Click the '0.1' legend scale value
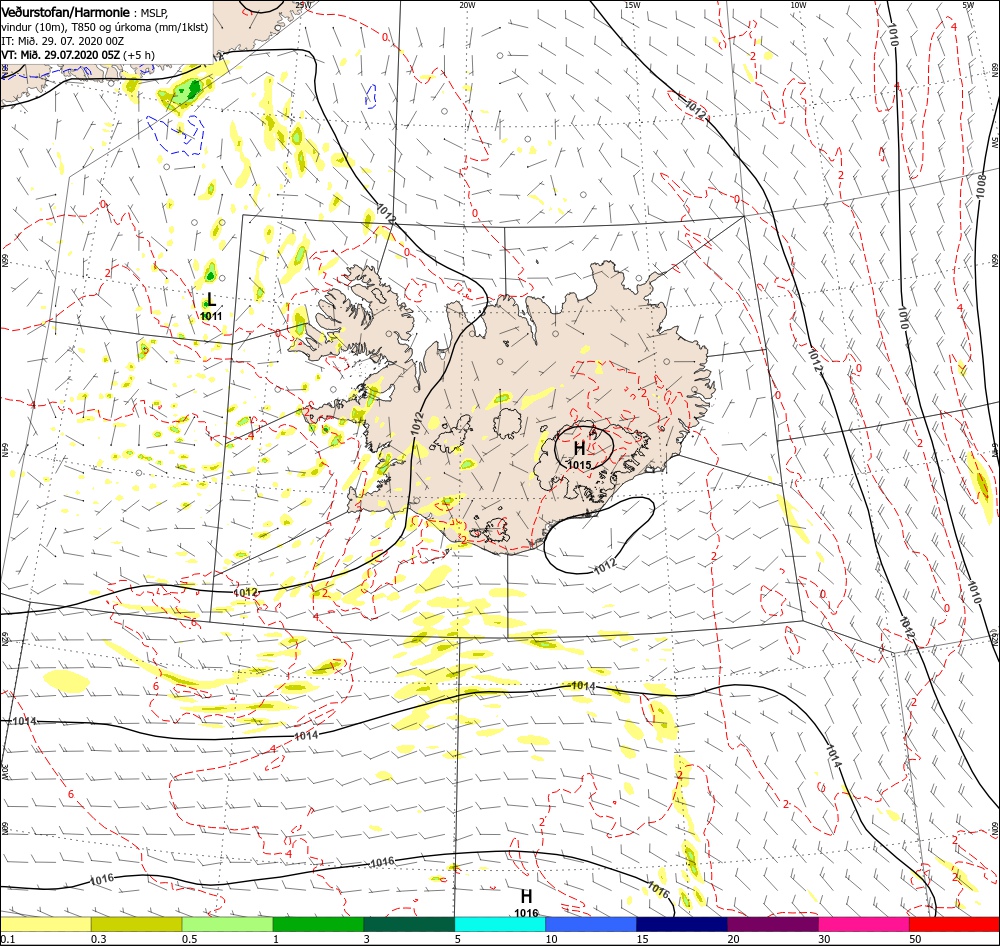1000x946 pixels. (x=8, y=939)
